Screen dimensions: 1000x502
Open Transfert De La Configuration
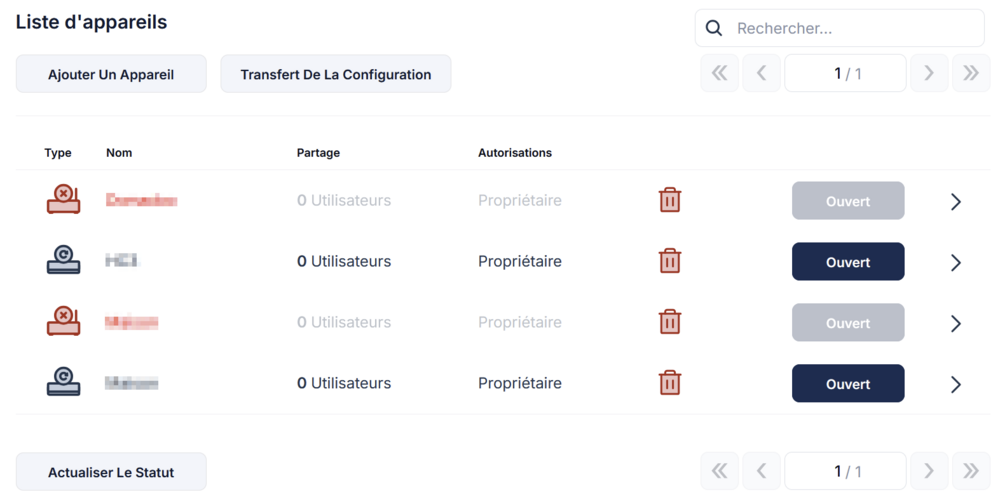[336, 74]
